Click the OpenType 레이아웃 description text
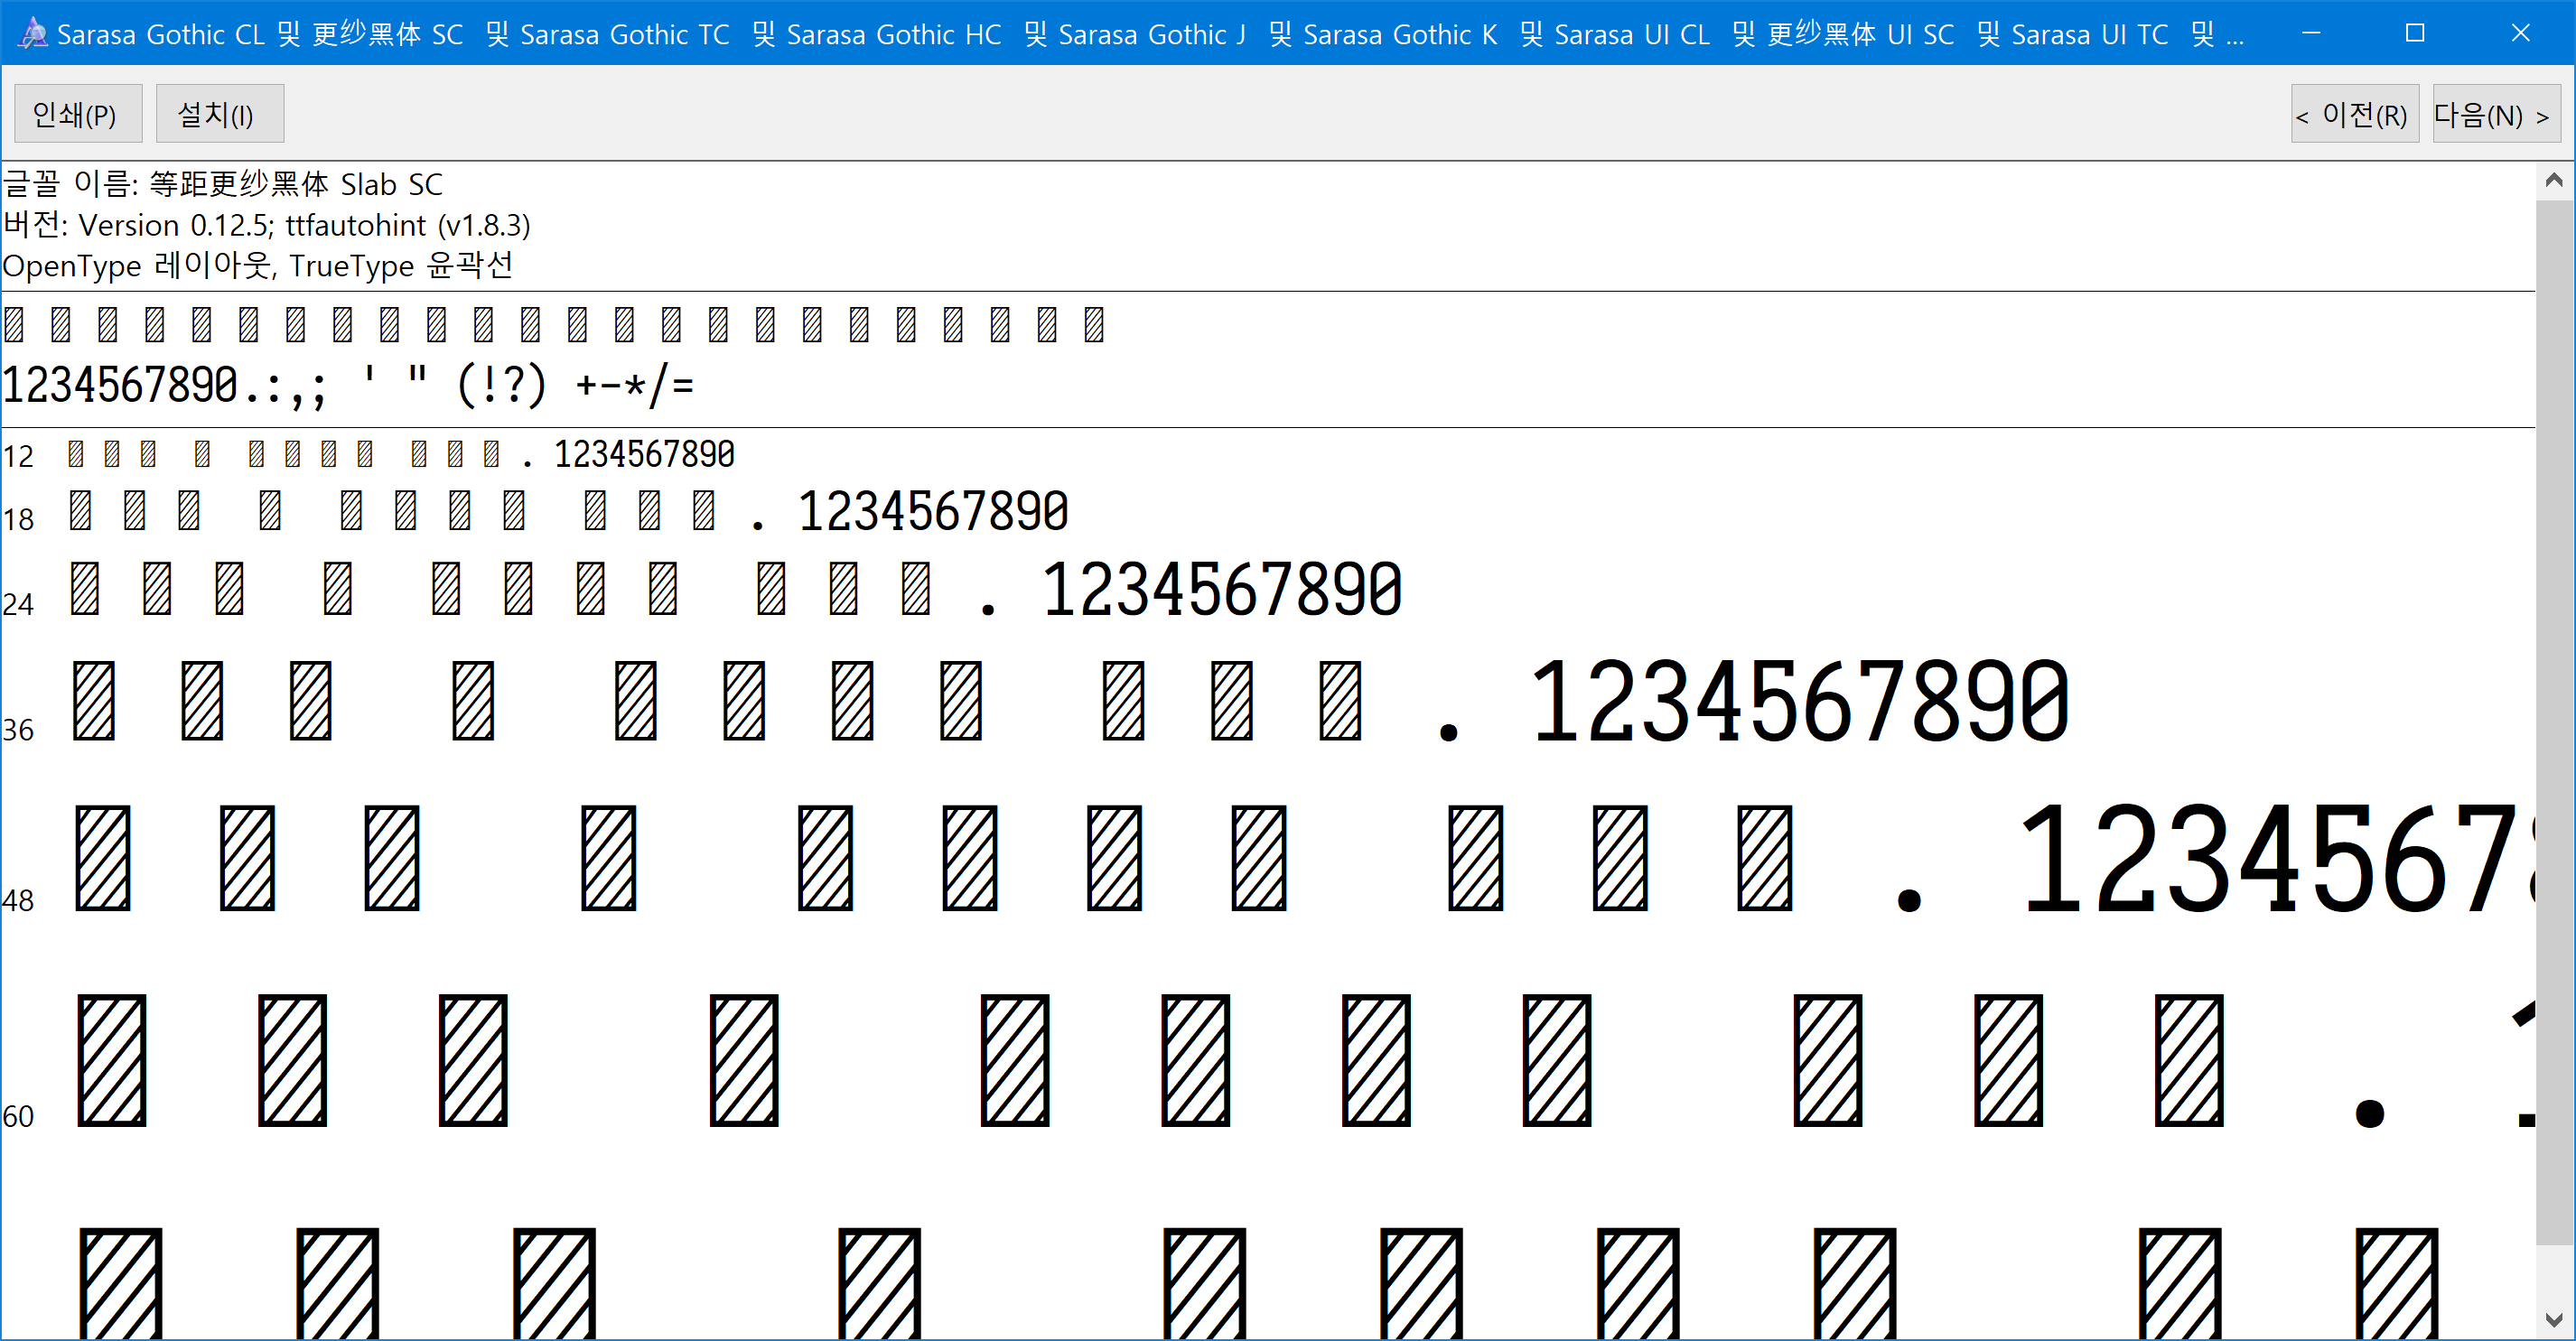This screenshot has height=1341, width=2576. pos(257,265)
